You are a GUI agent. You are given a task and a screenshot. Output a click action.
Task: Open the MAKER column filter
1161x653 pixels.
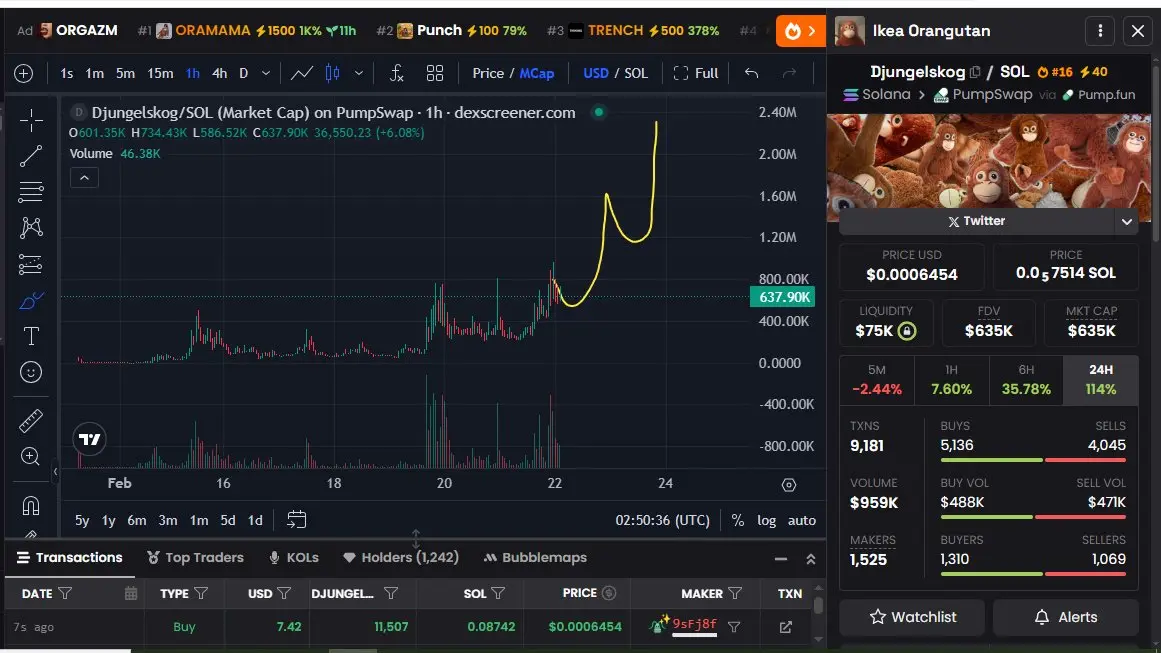click(x=735, y=594)
